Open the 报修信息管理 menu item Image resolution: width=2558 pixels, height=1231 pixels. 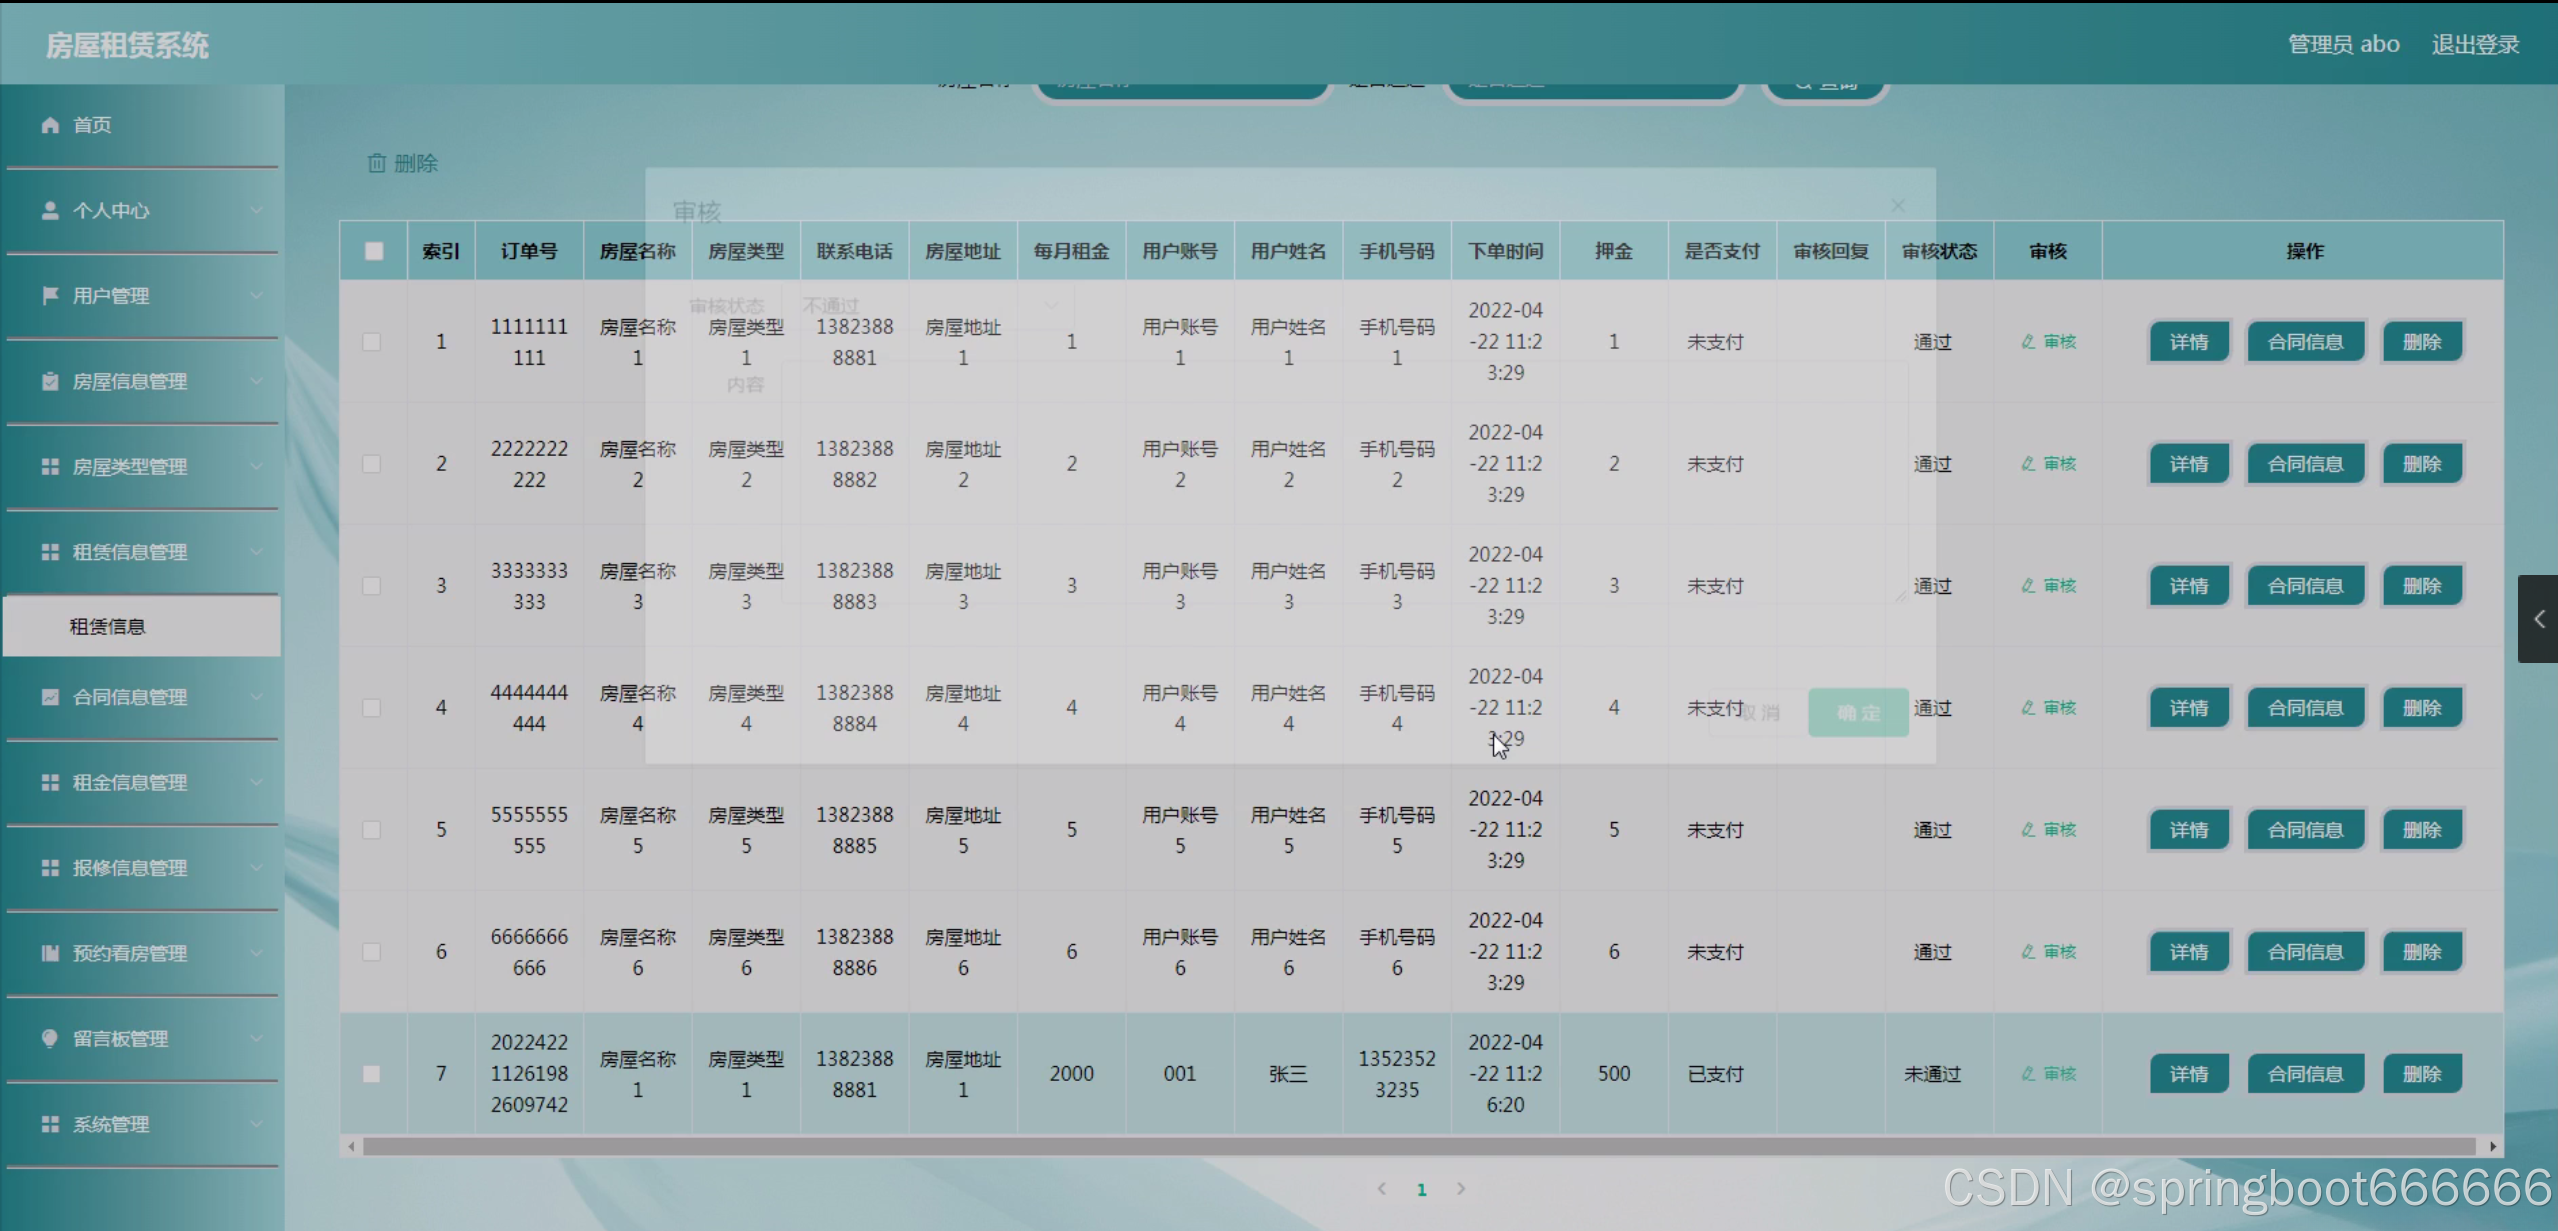[130, 868]
